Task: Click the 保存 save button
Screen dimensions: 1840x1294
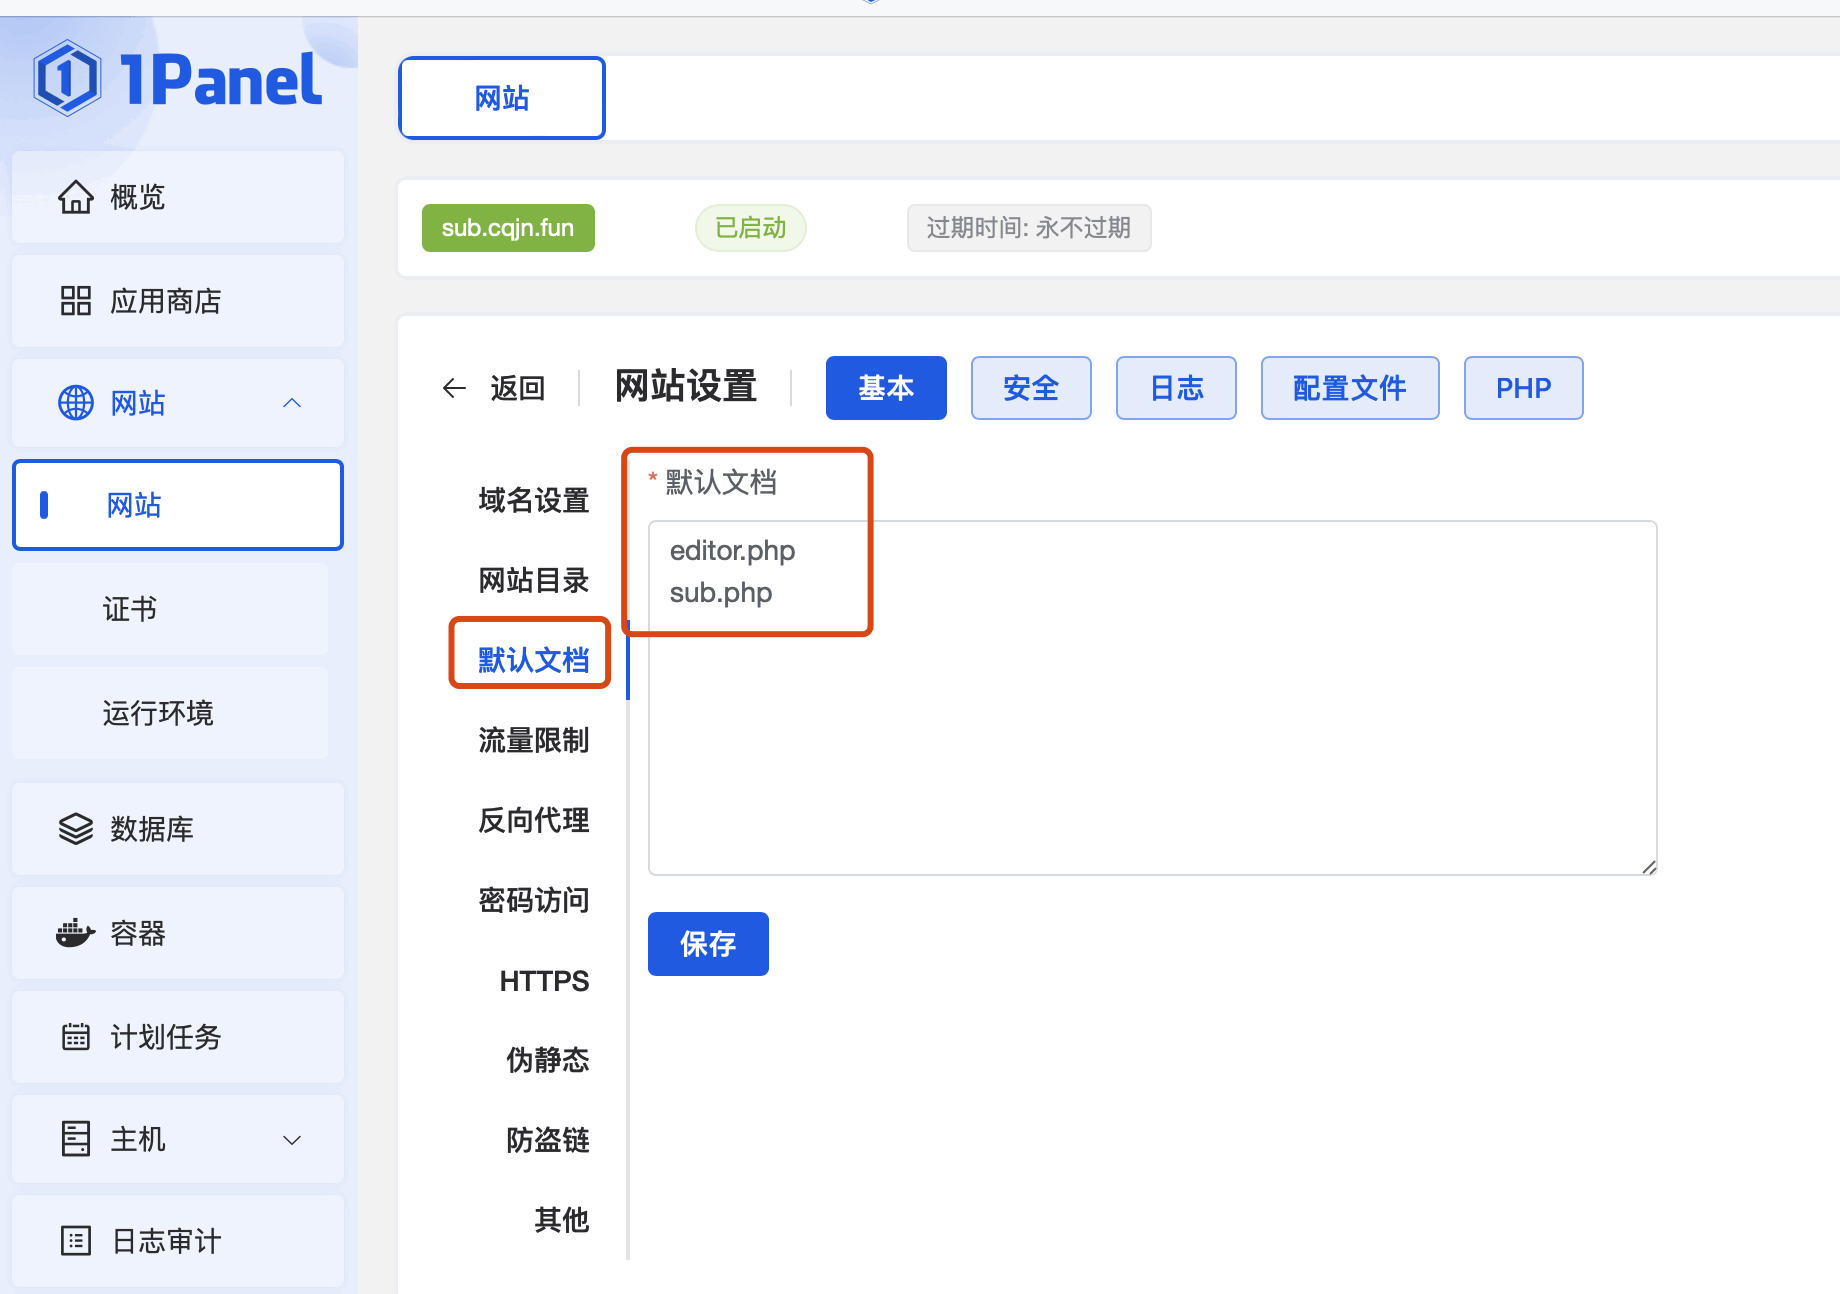Action: coord(707,943)
